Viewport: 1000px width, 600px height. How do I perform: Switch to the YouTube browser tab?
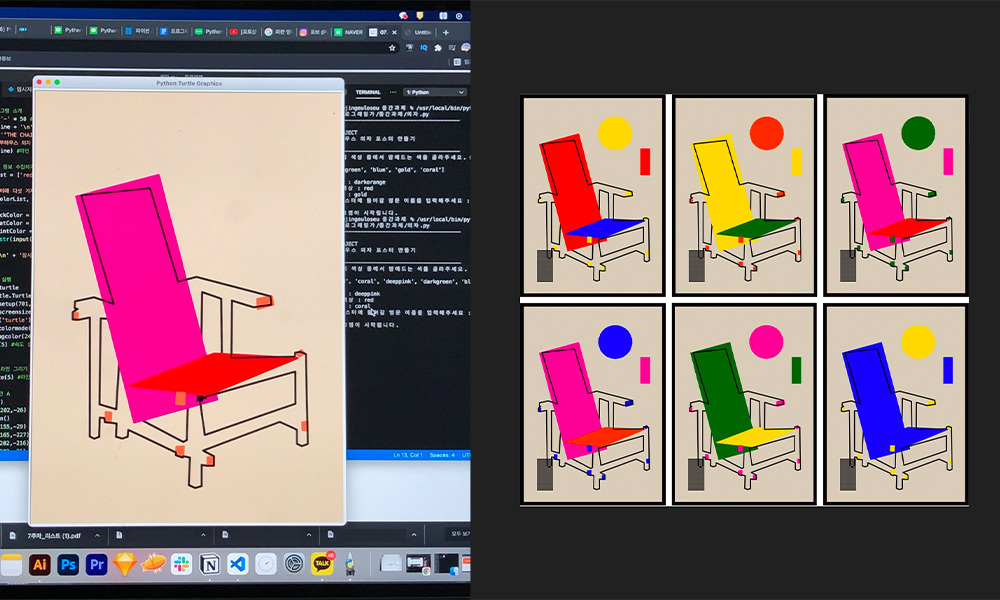point(243,32)
